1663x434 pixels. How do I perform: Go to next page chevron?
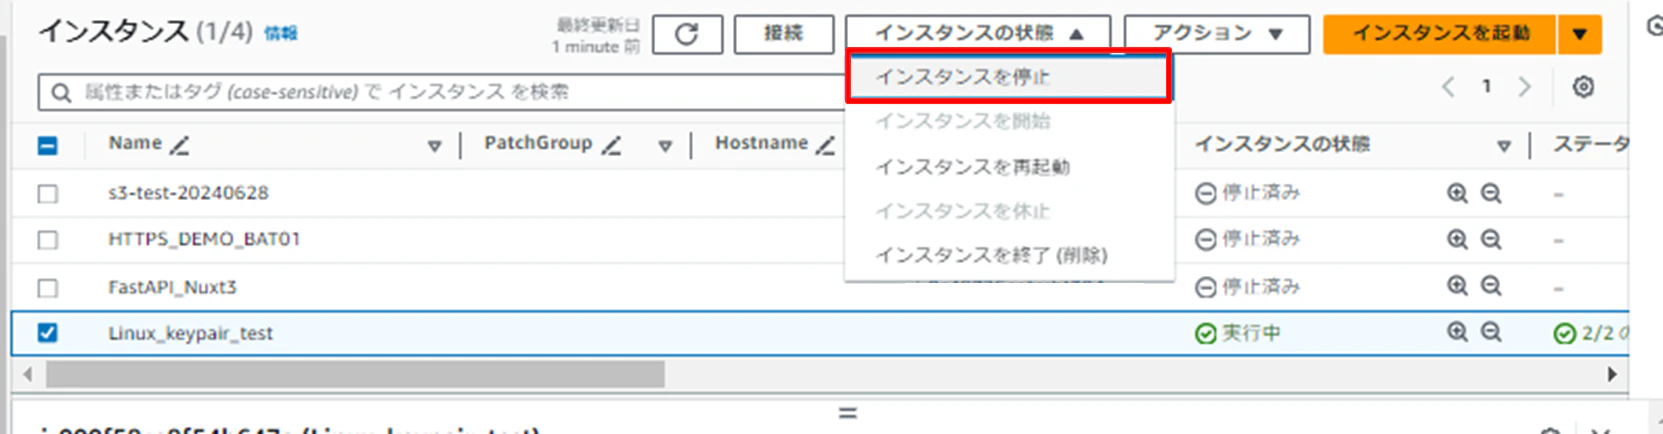point(1524,87)
